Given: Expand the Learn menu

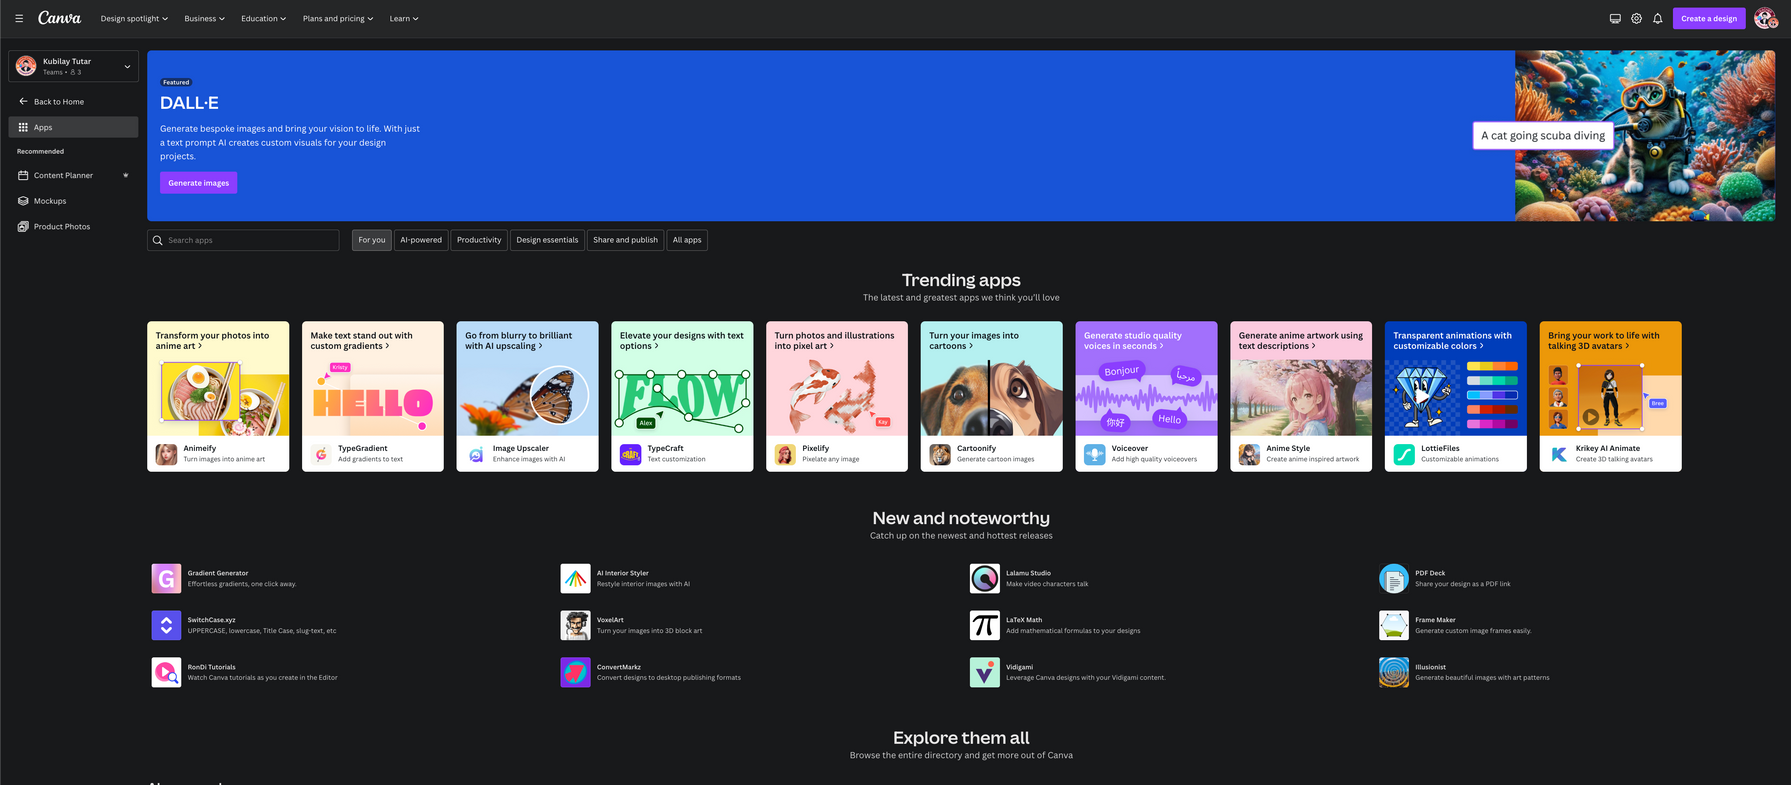Looking at the screenshot, I should (x=404, y=18).
